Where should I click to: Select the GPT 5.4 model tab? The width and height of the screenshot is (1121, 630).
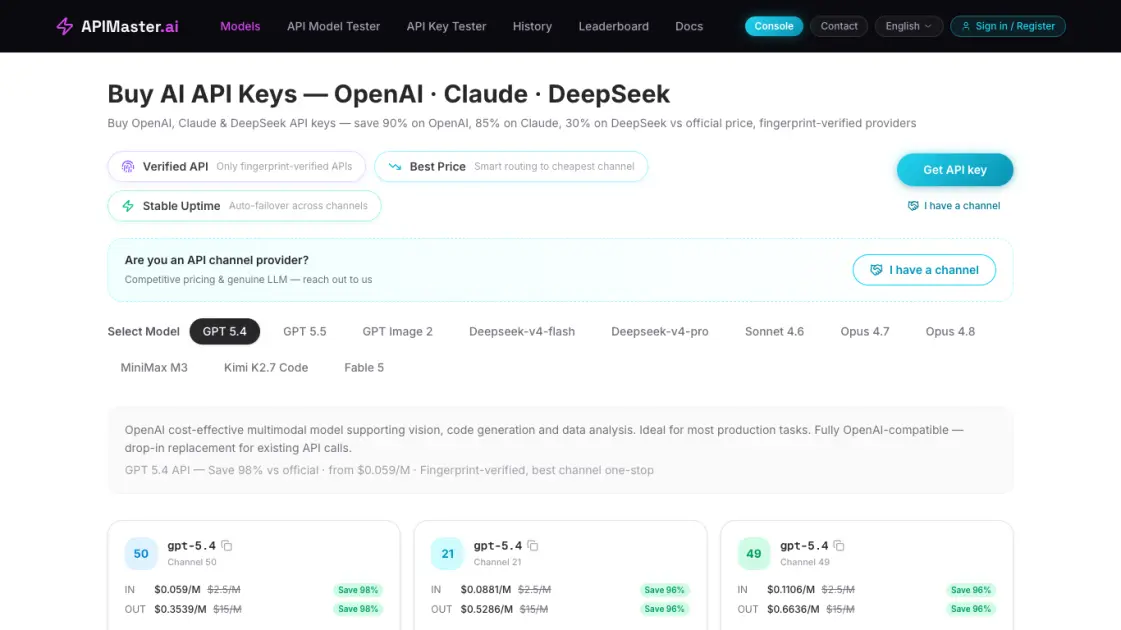pyautogui.click(x=224, y=332)
